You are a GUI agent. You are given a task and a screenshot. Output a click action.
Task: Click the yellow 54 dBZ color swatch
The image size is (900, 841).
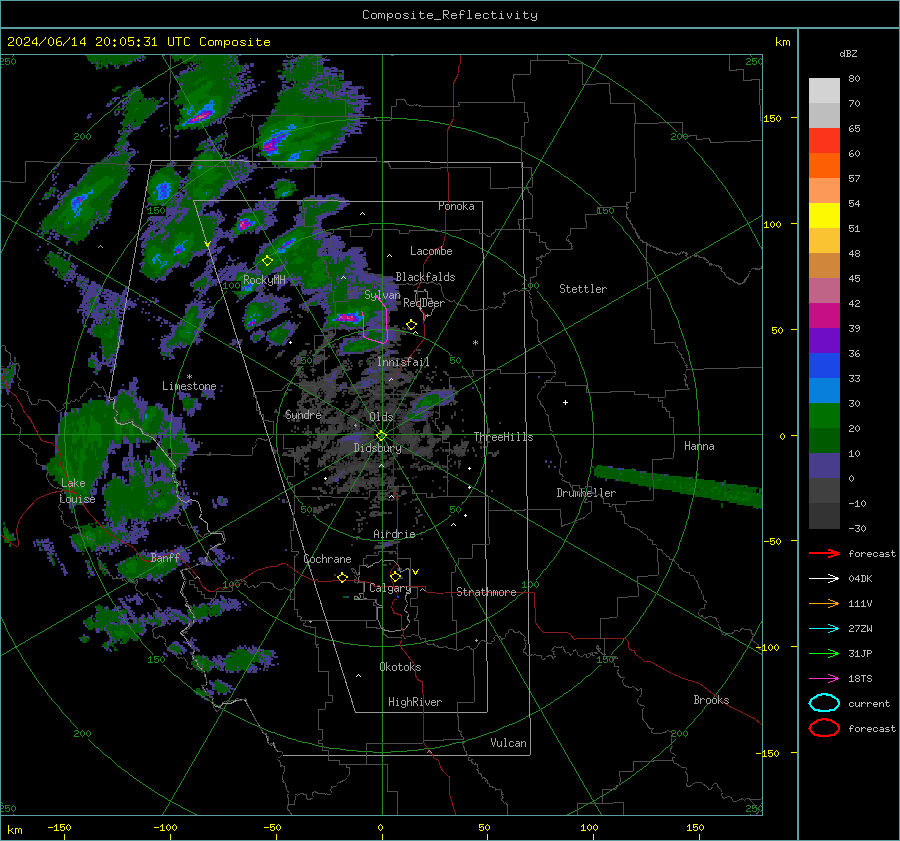click(x=824, y=215)
